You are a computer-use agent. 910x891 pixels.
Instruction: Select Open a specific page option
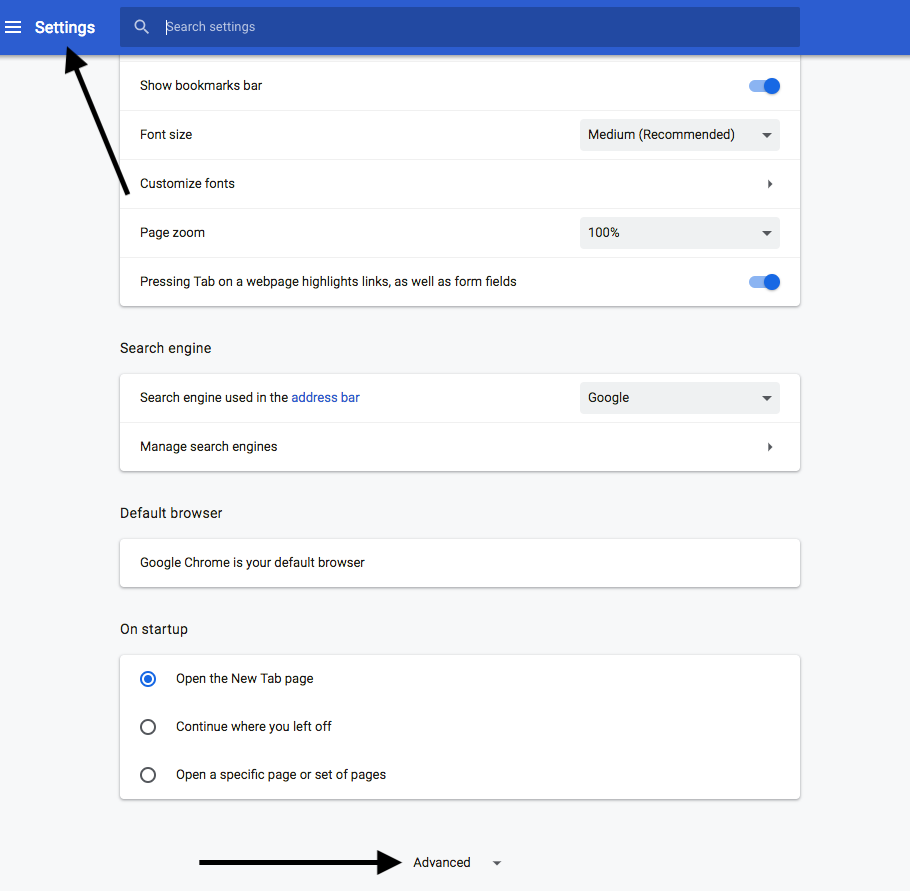tap(148, 775)
